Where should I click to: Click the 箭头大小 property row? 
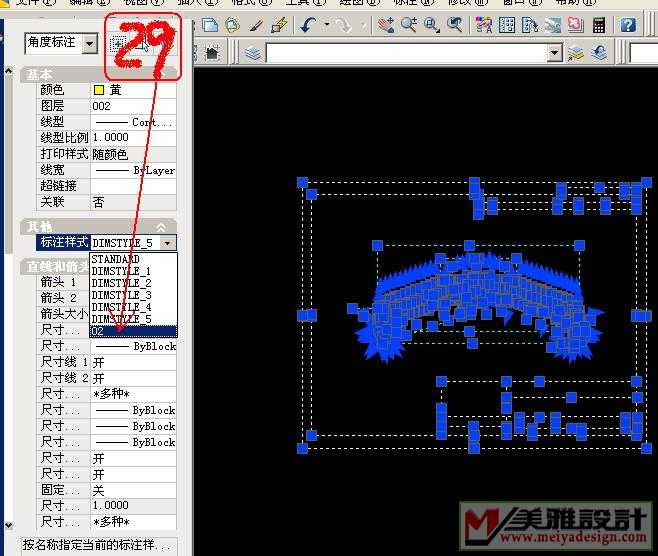(63, 314)
